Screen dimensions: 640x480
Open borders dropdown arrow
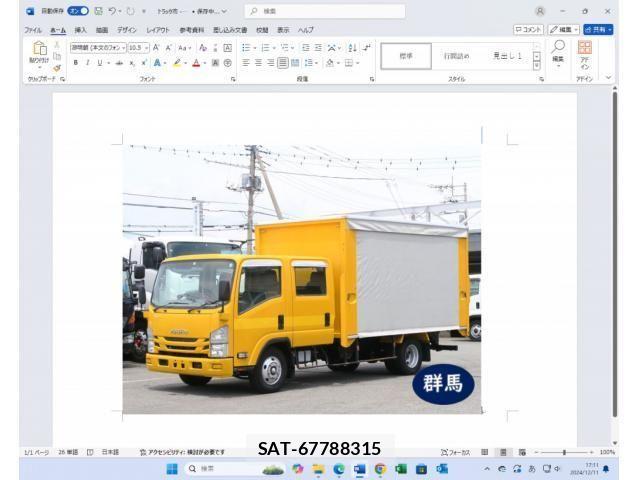click(358, 63)
